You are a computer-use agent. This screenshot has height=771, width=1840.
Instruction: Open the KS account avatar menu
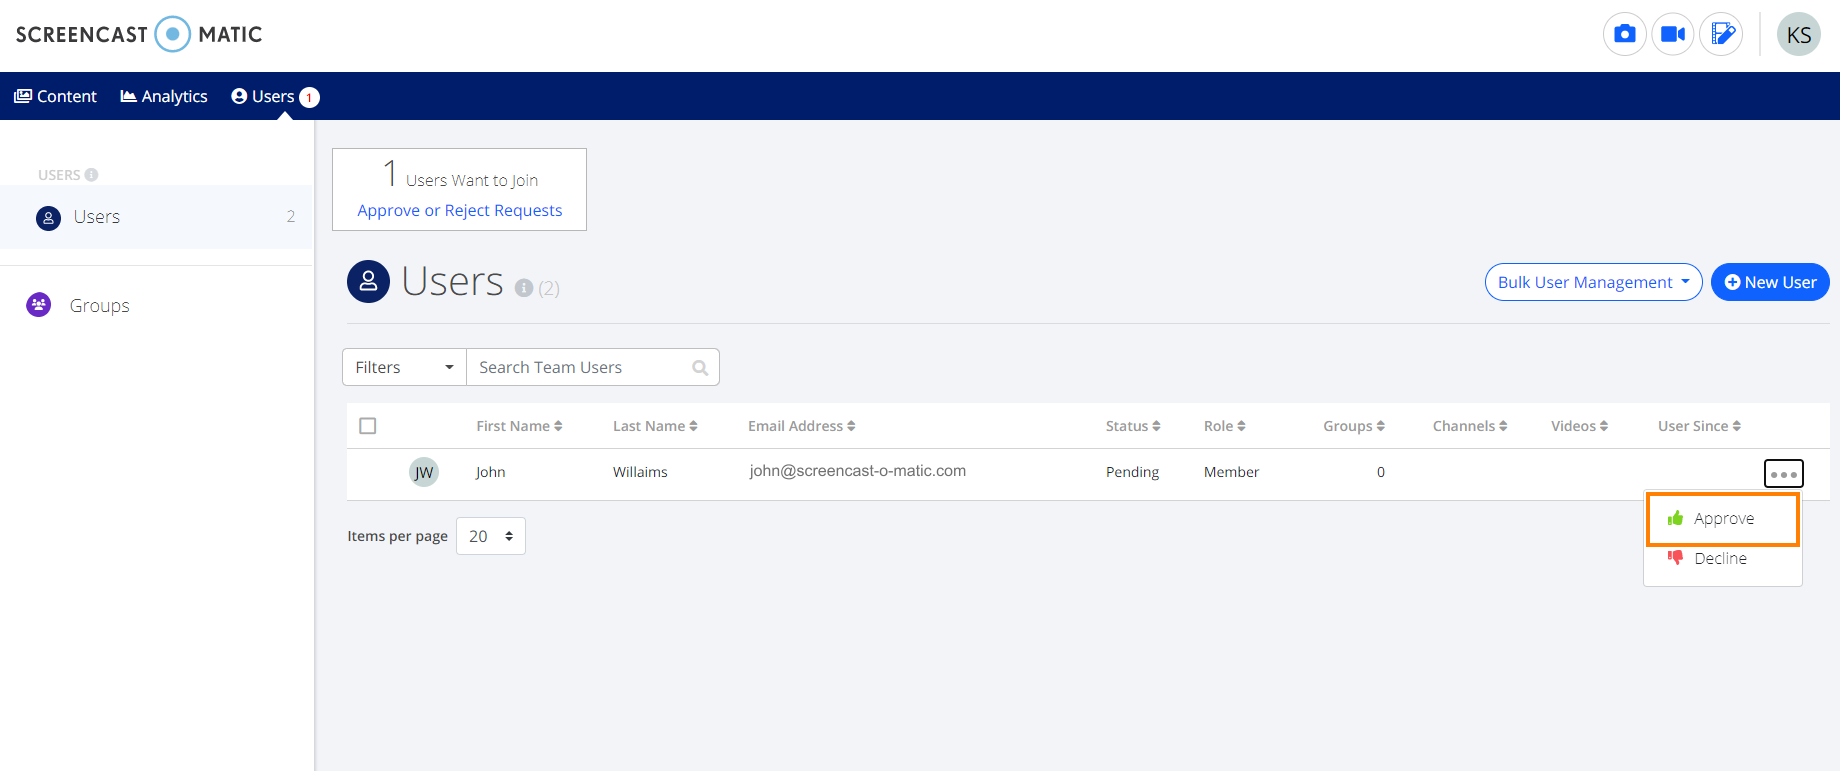point(1799,34)
